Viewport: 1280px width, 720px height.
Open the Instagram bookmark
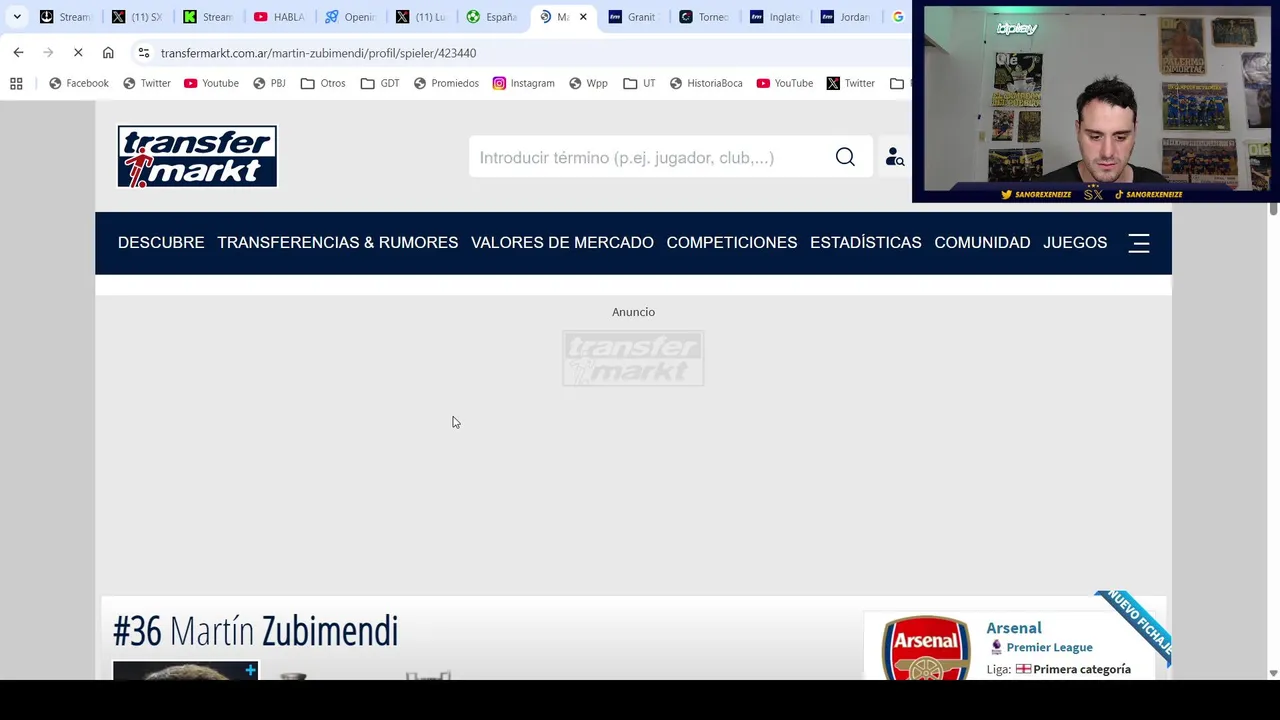(x=523, y=83)
